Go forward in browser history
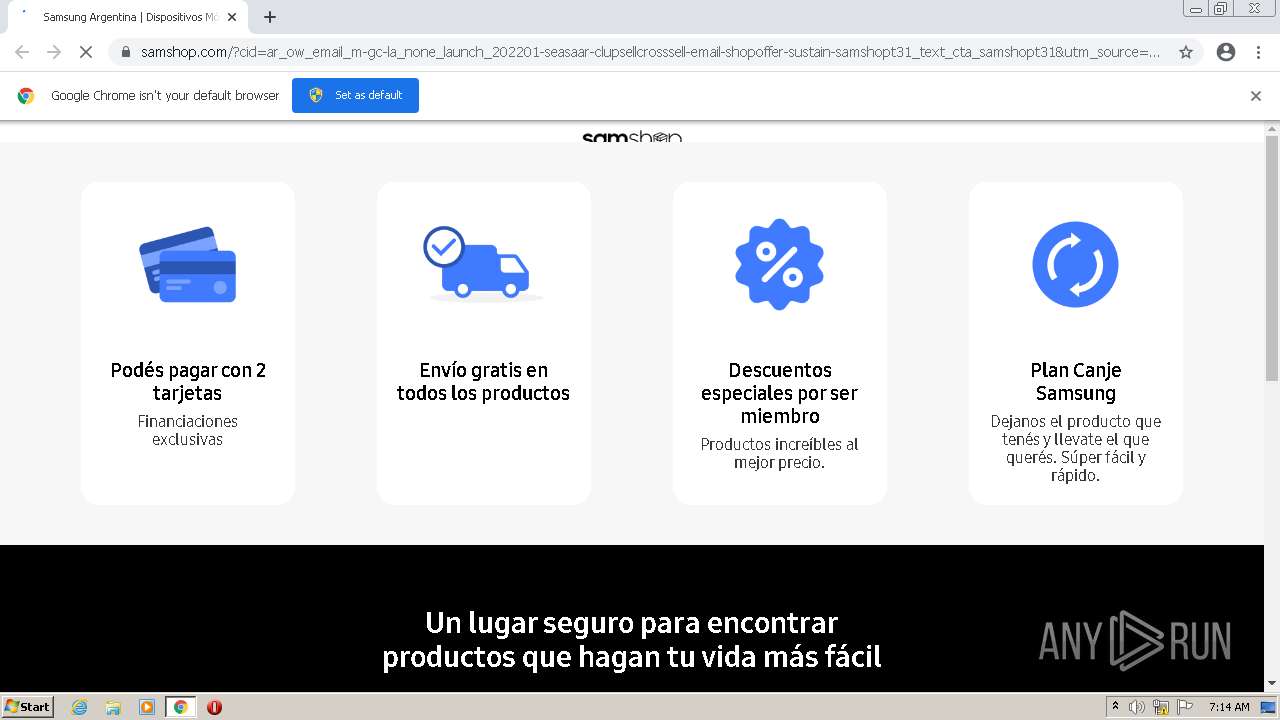The height and width of the screenshot is (720, 1280). (x=54, y=52)
